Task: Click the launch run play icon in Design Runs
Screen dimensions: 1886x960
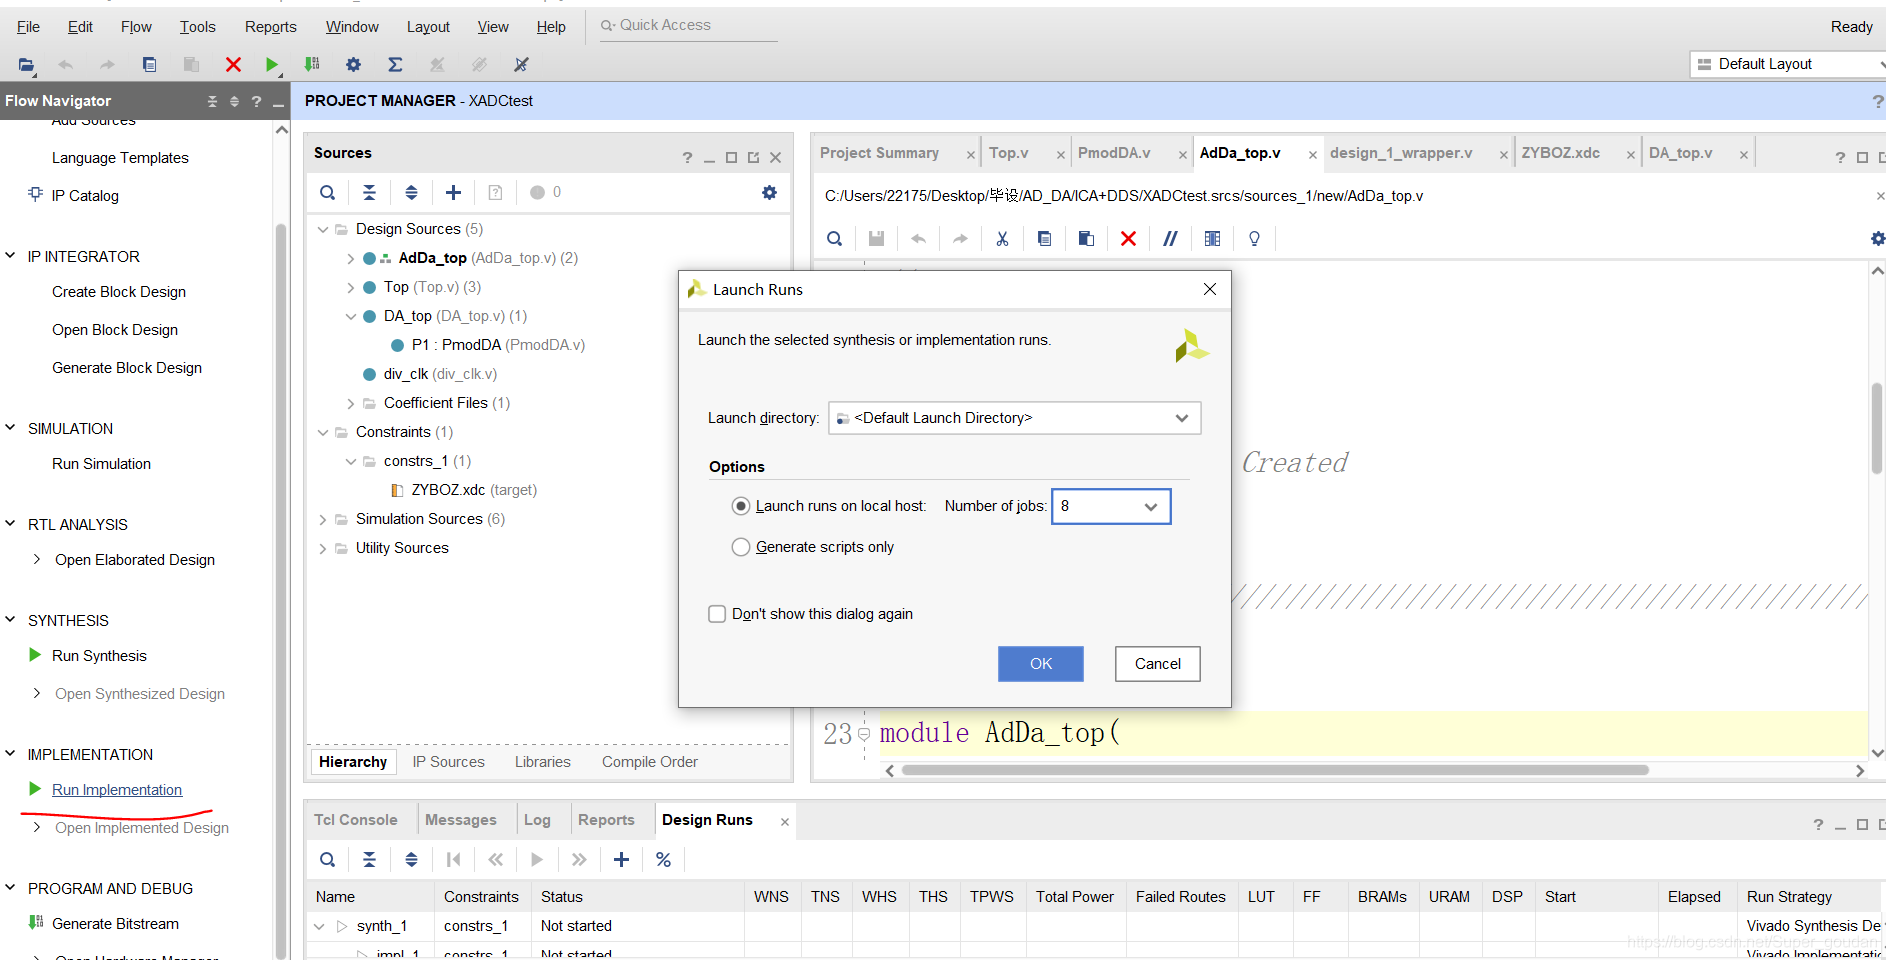Action: click(x=537, y=860)
